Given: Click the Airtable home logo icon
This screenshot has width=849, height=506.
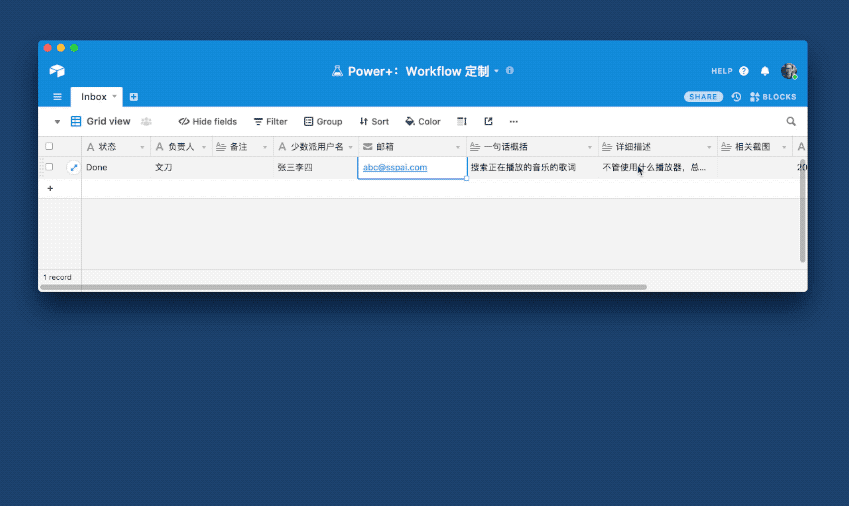Looking at the screenshot, I should 57,71.
